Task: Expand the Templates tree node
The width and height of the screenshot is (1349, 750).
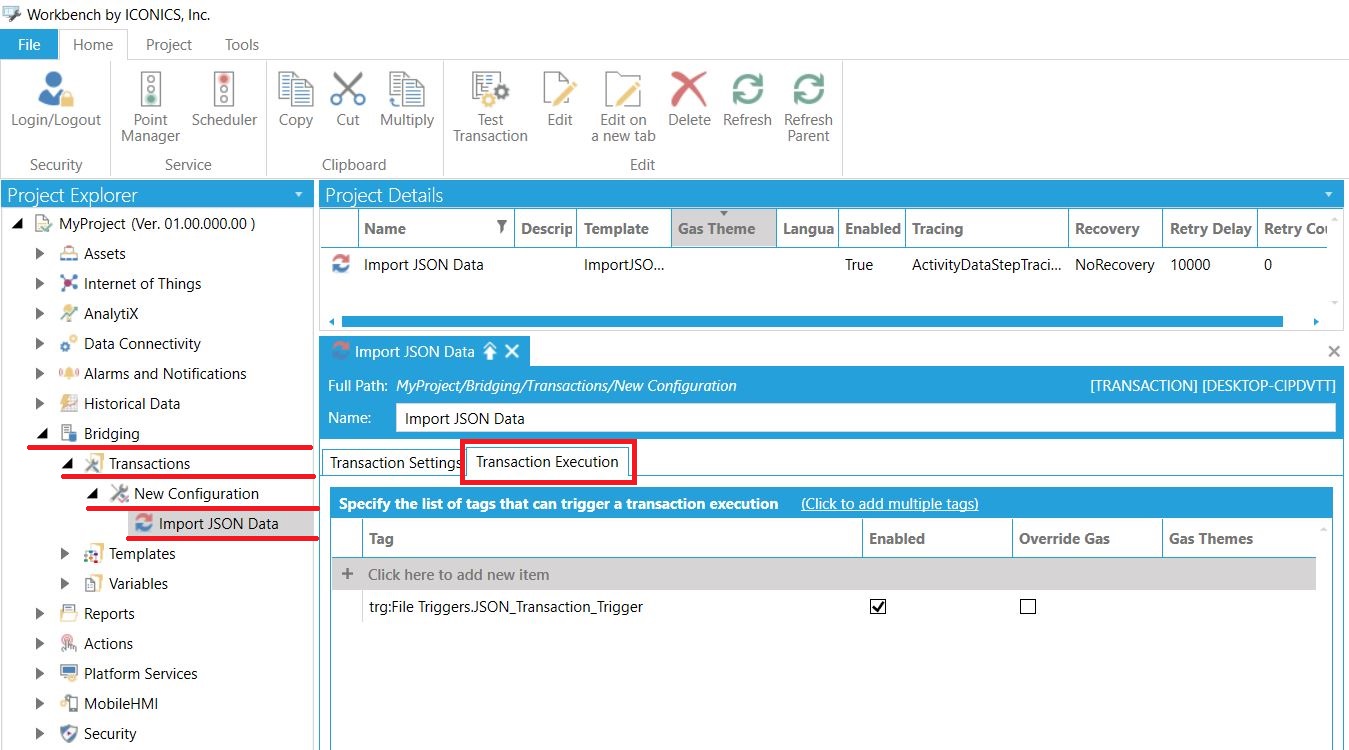Action: [x=65, y=554]
